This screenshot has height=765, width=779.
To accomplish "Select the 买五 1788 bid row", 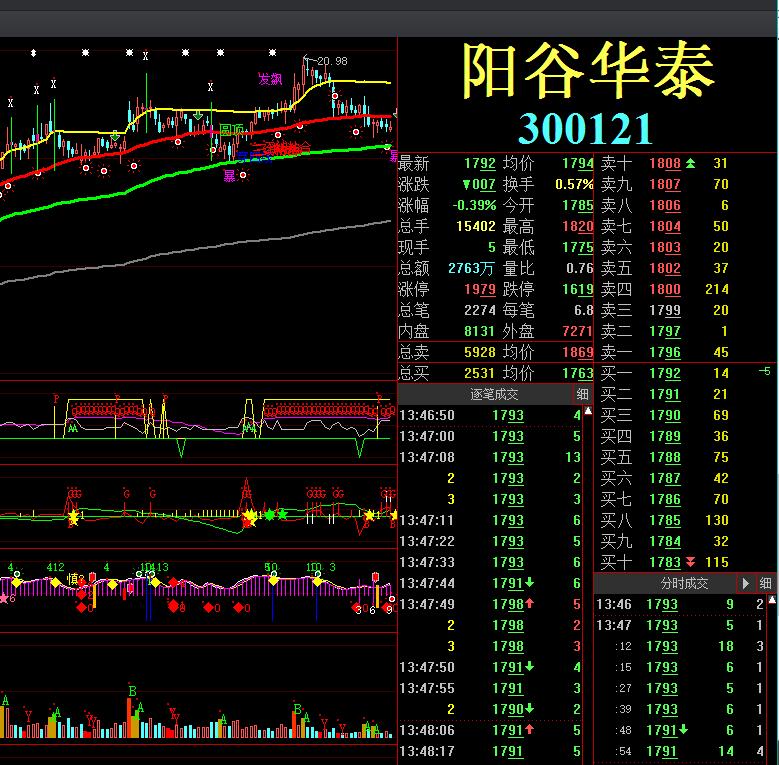I will pyautogui.click(x=685, y=457).
